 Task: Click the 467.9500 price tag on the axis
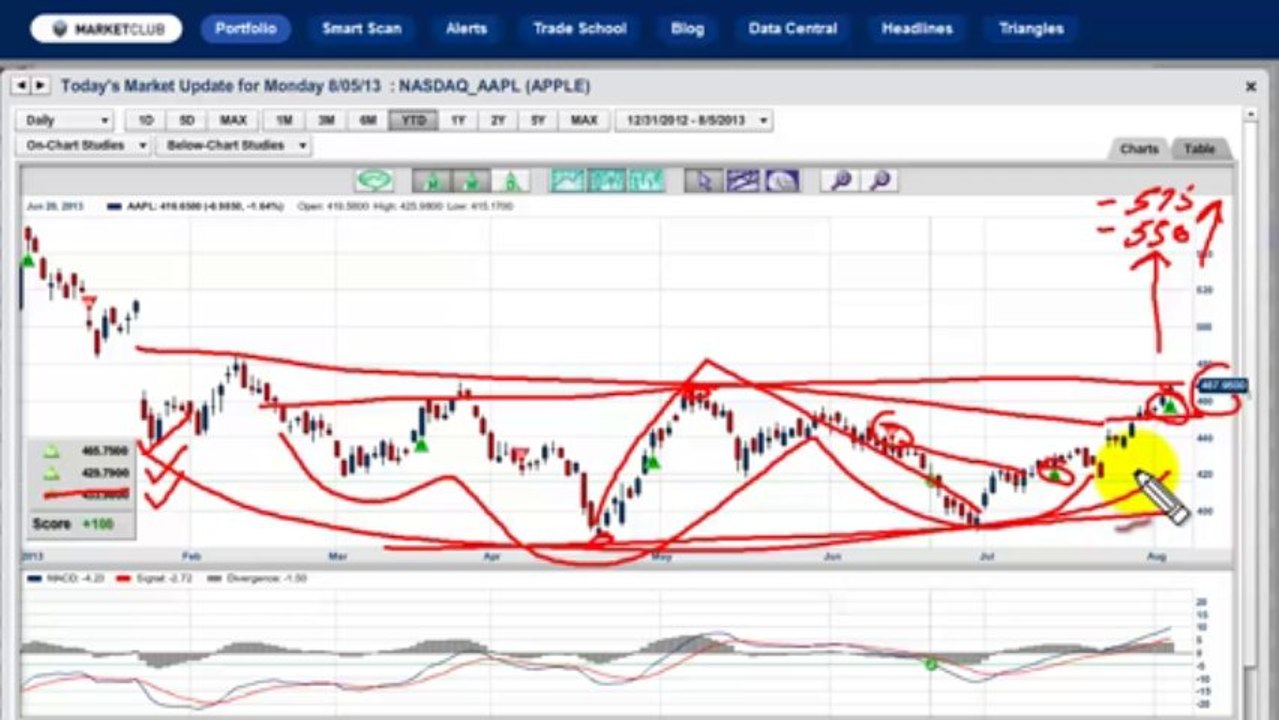pos(1222,385)
